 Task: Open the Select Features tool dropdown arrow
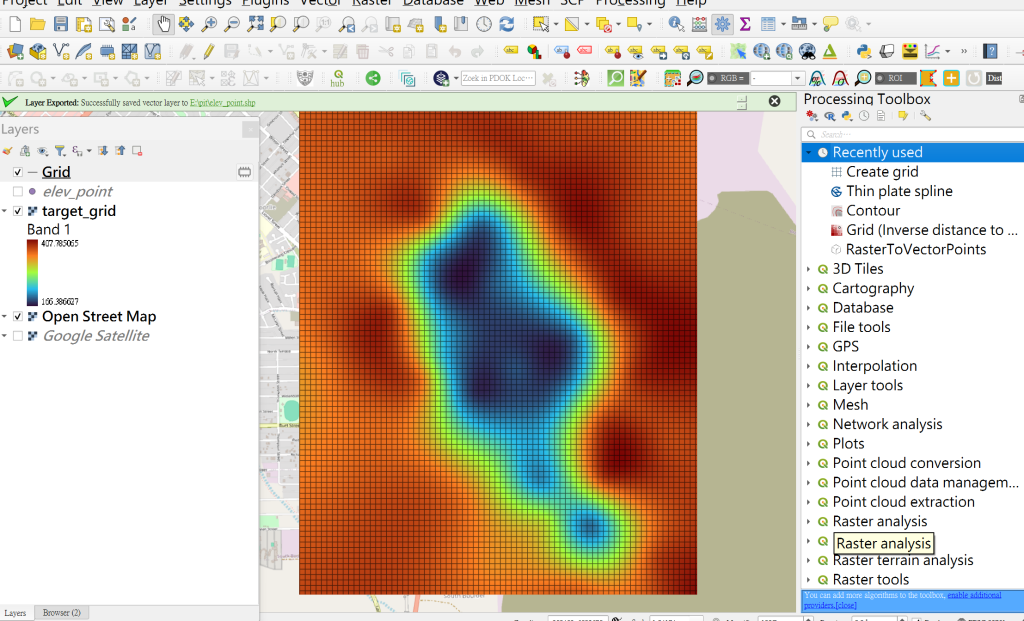click(556, 25)
